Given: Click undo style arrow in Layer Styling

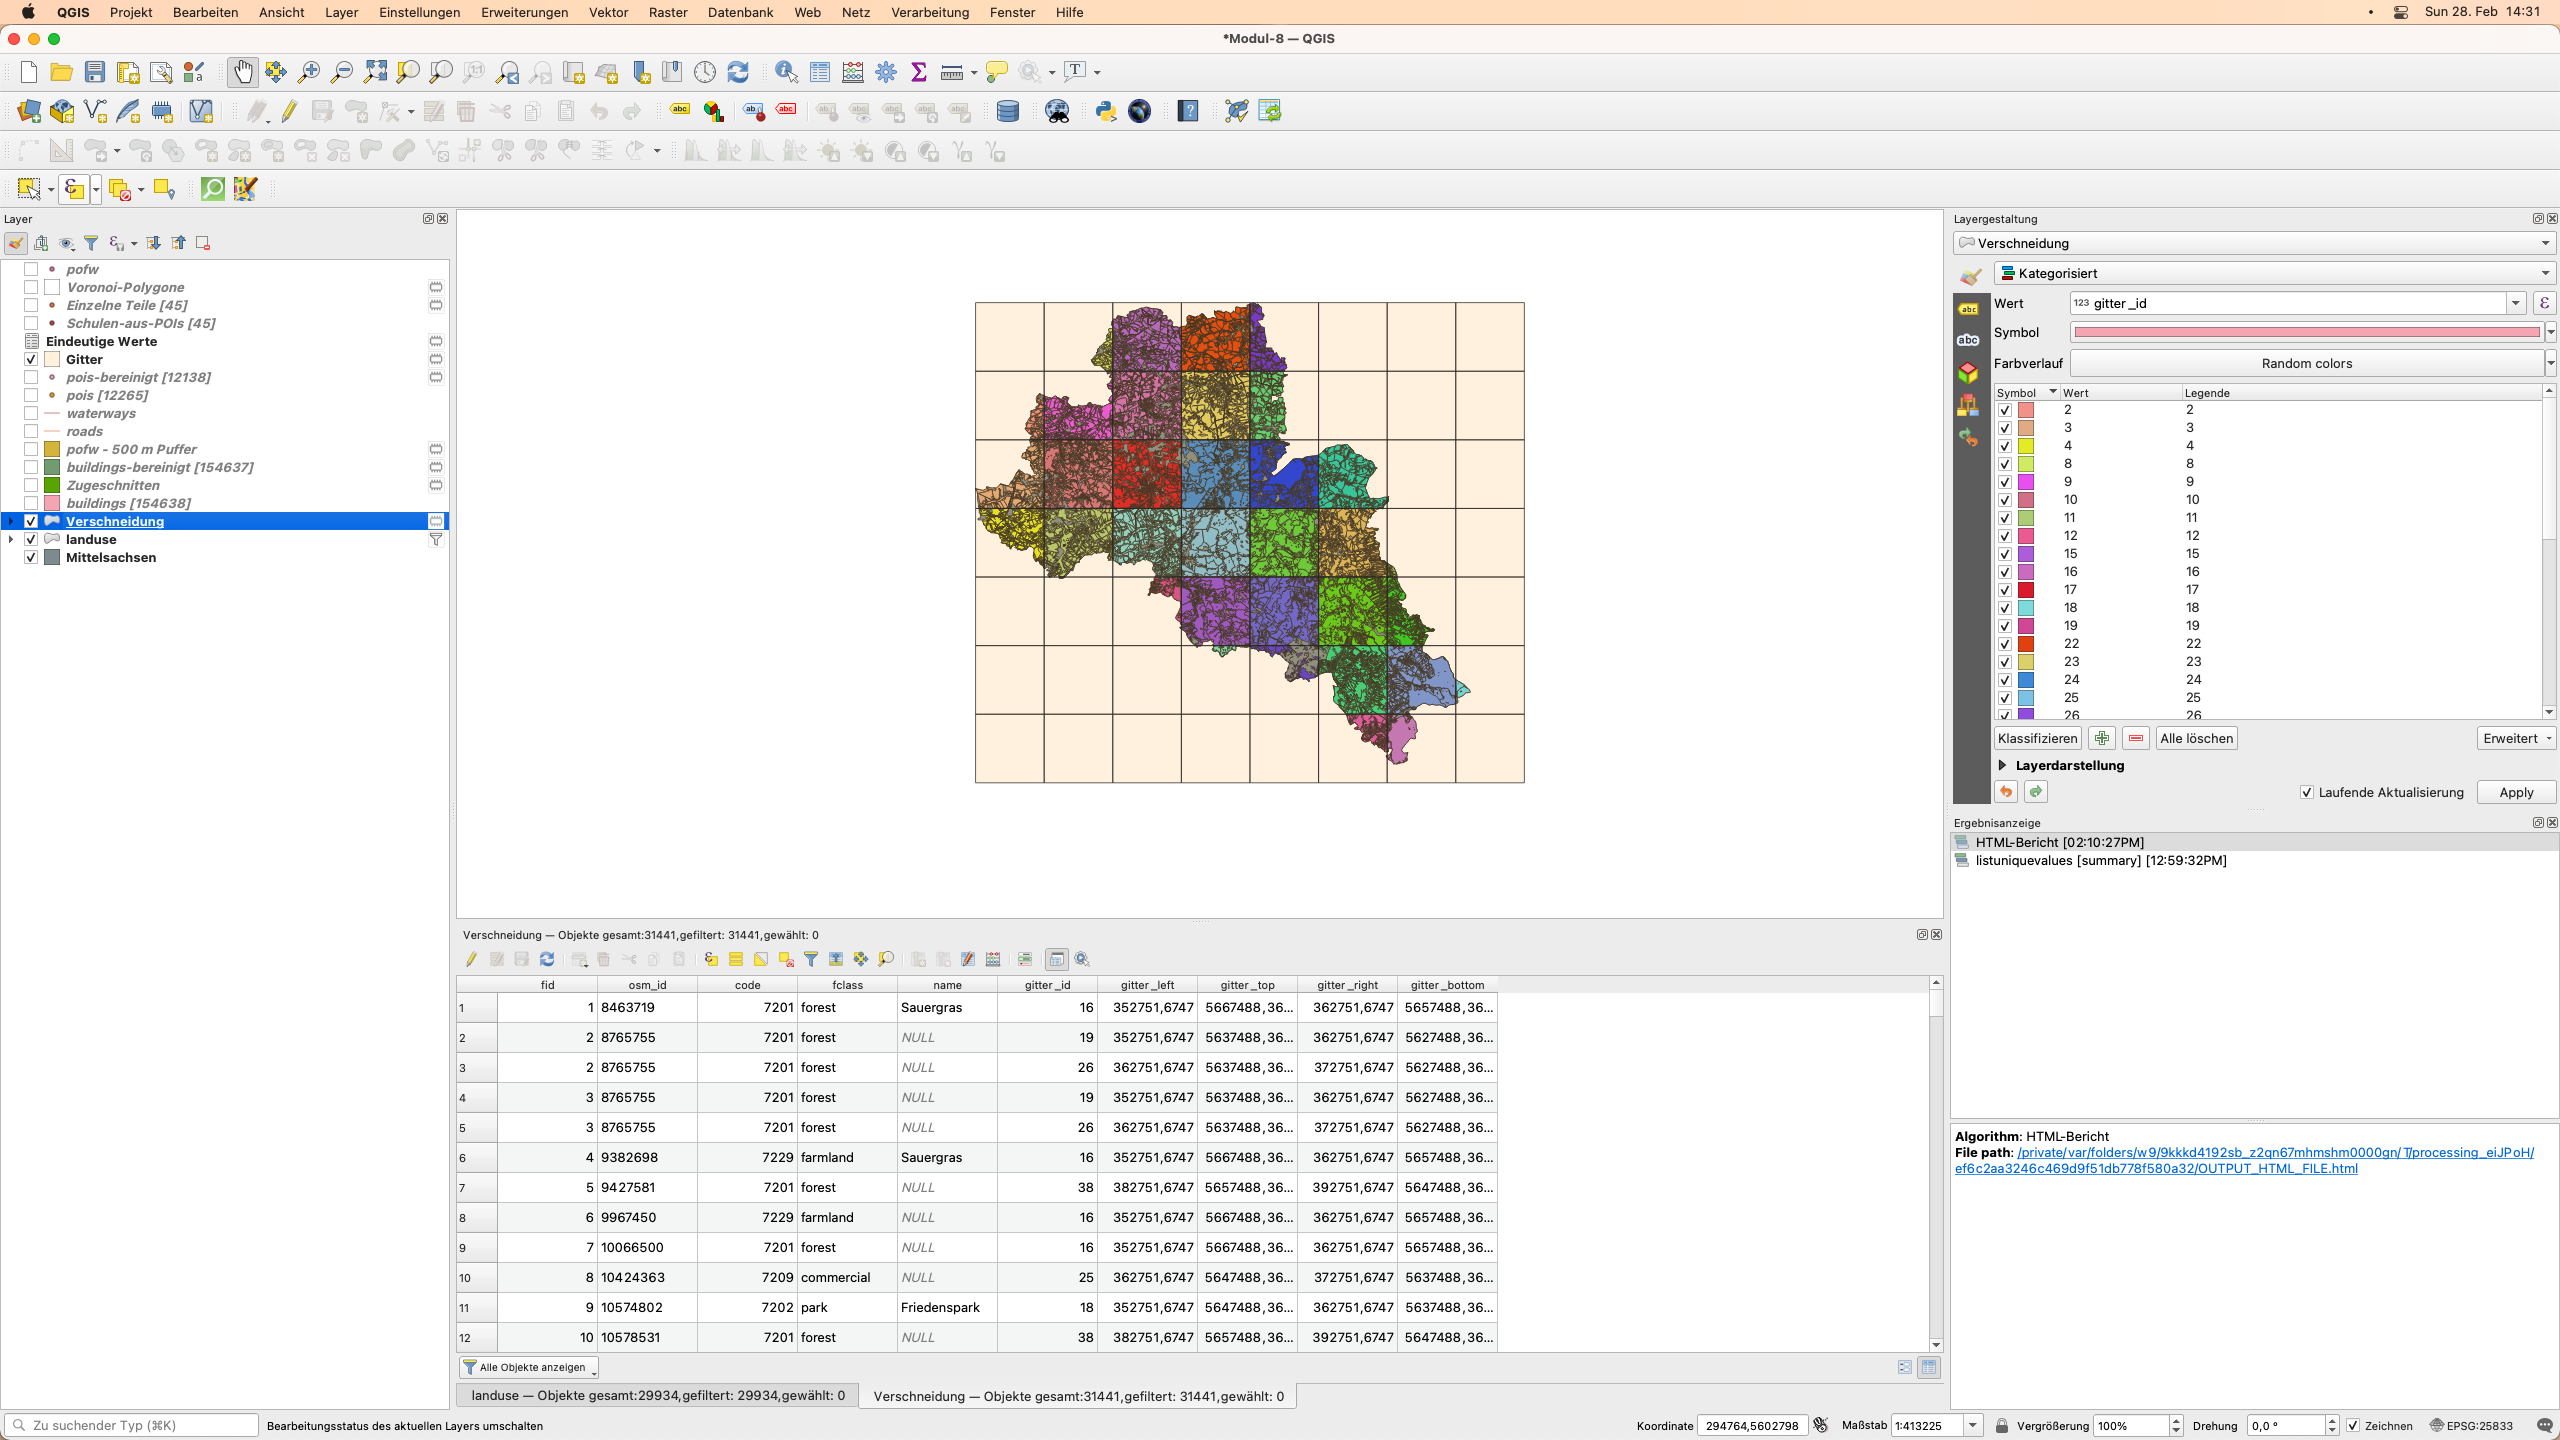Looking at the screenshot, I should tap(2006, 792).
